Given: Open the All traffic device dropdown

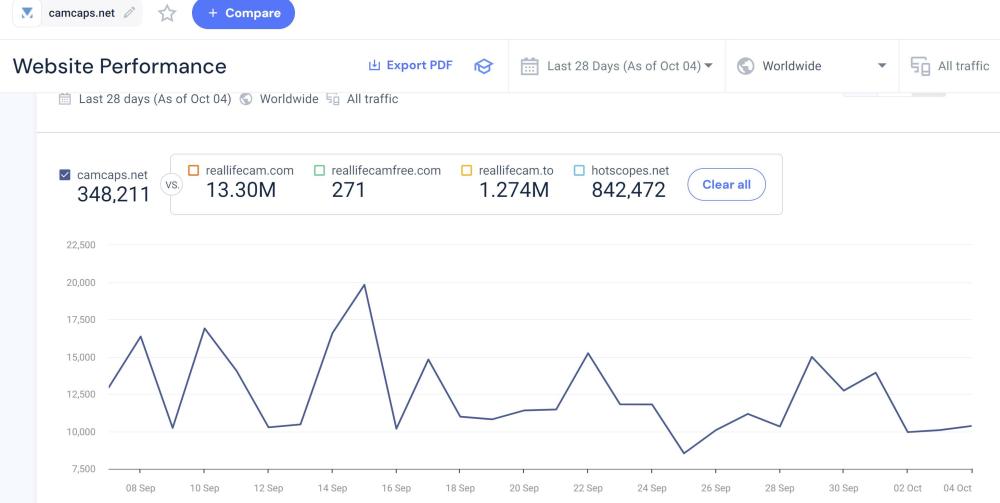Looking at the screenshot, I should coord(962,66).
